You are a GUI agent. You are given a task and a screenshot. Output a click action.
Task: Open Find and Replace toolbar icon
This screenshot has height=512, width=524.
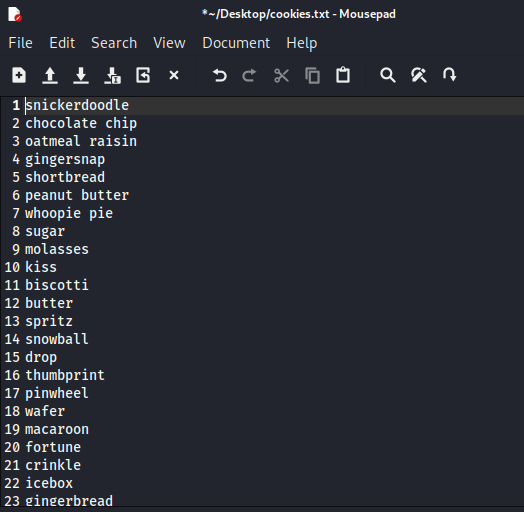[419, 75]
